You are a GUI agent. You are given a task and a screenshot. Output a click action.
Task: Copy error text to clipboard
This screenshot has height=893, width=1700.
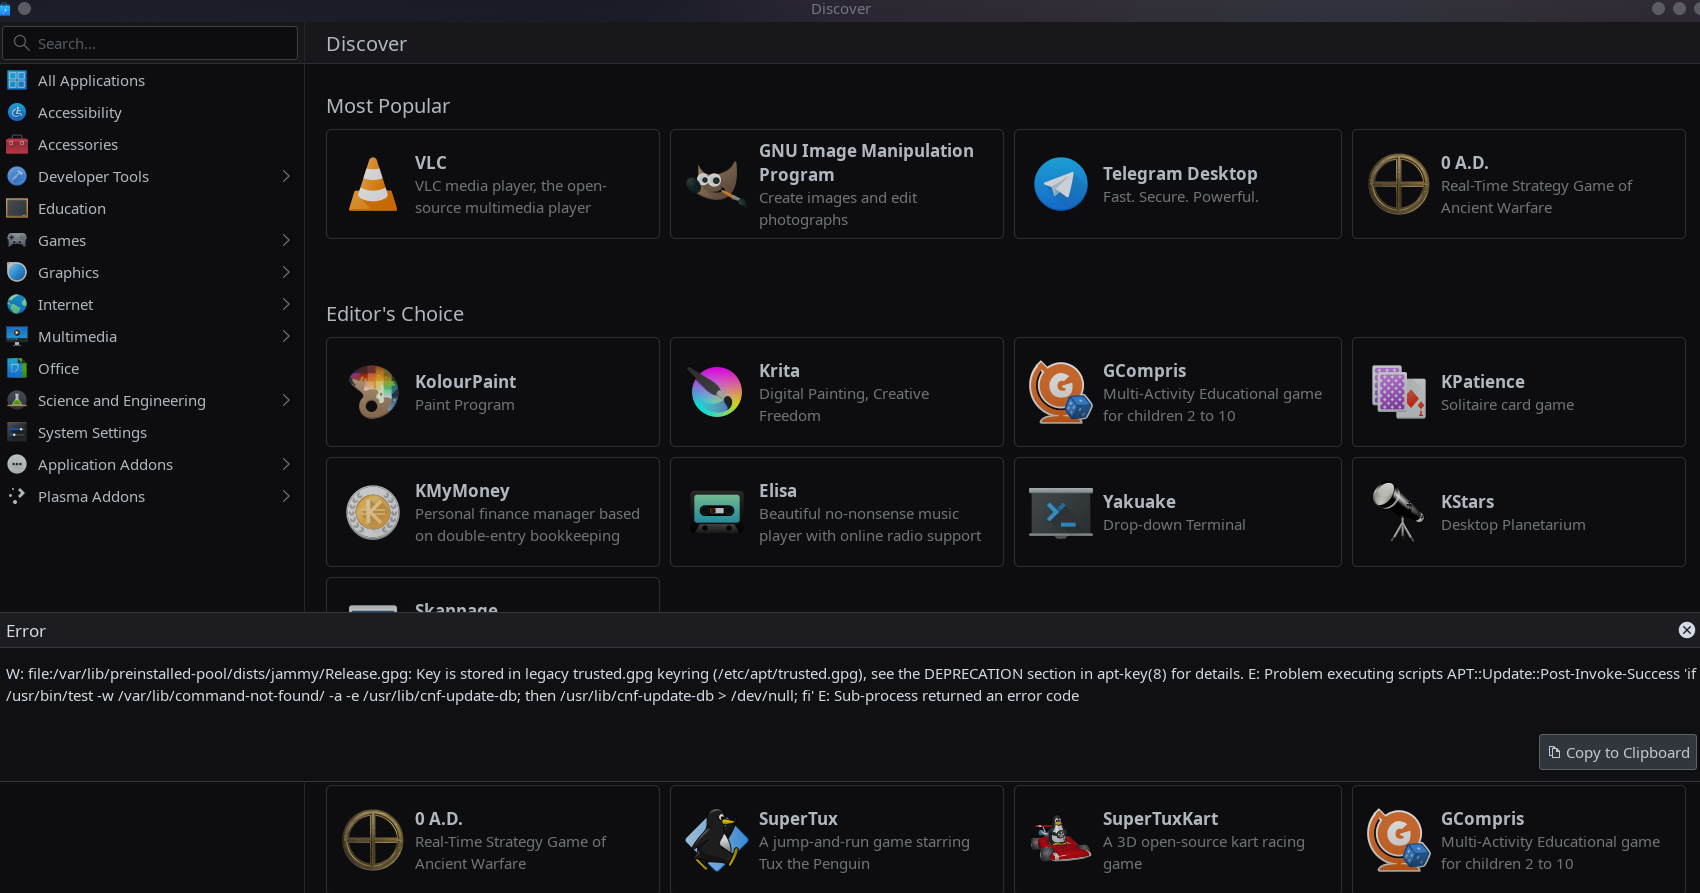click(x=1617, y=752)
